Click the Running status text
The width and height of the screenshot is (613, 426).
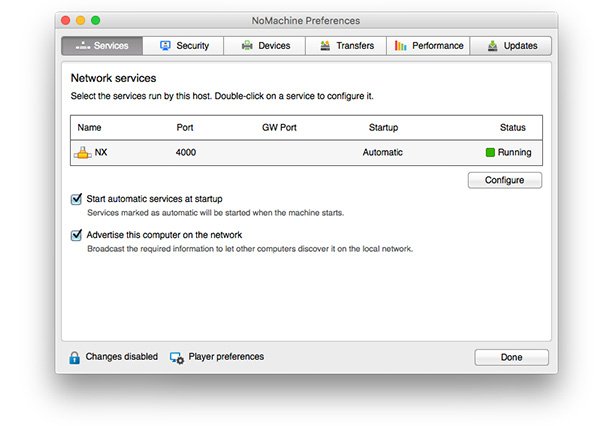pos(514,152)
